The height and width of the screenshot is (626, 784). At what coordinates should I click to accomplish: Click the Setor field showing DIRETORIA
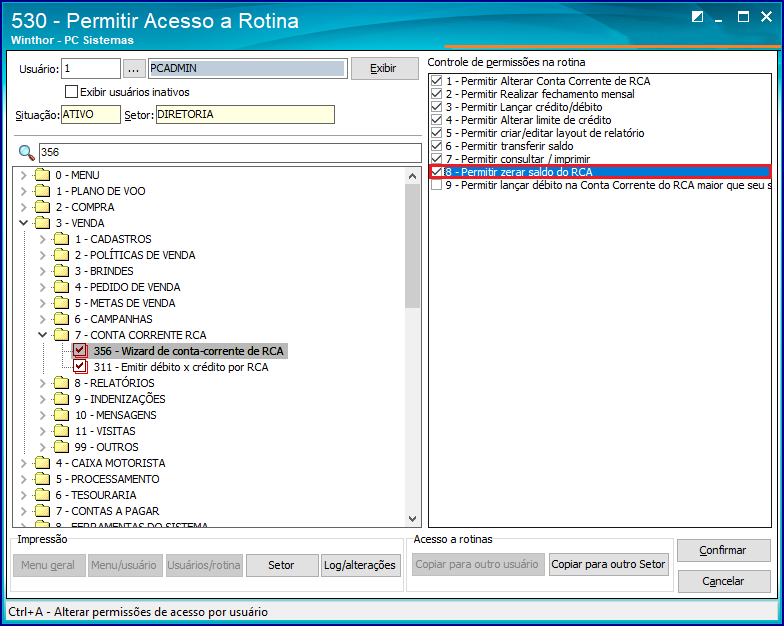[x=245, y=114]
